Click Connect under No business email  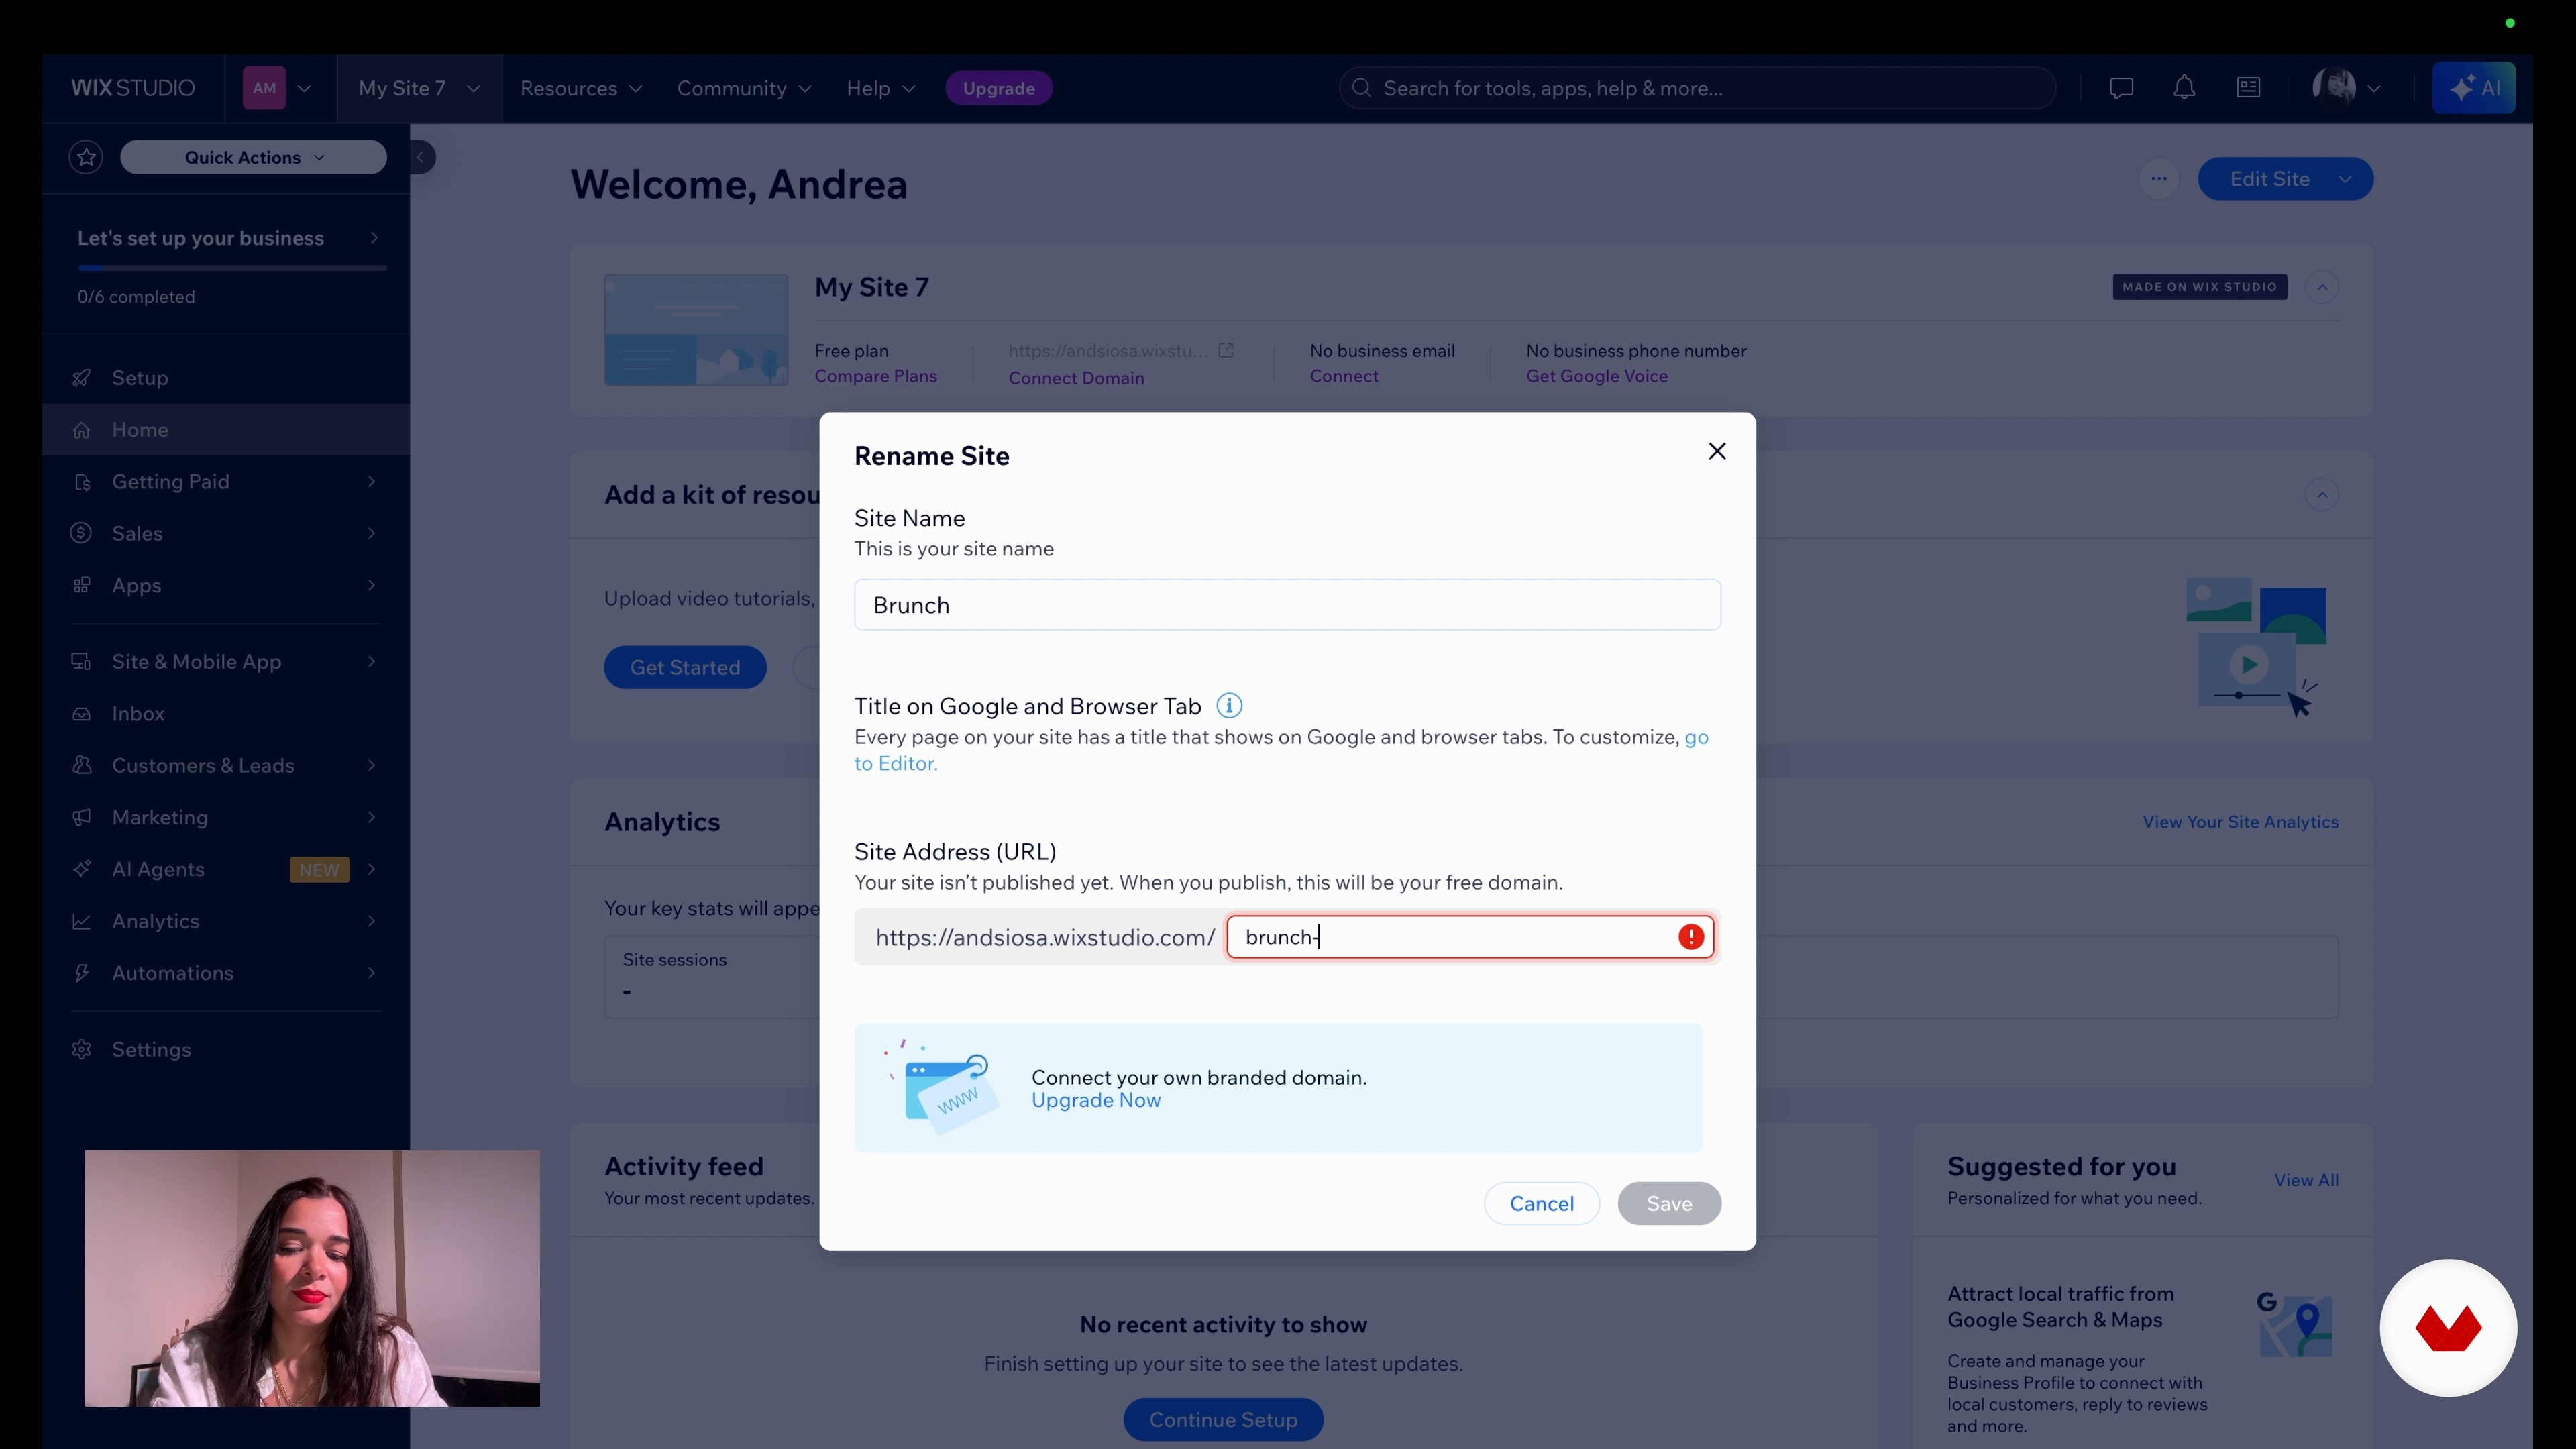click(x=1344, y=376)
